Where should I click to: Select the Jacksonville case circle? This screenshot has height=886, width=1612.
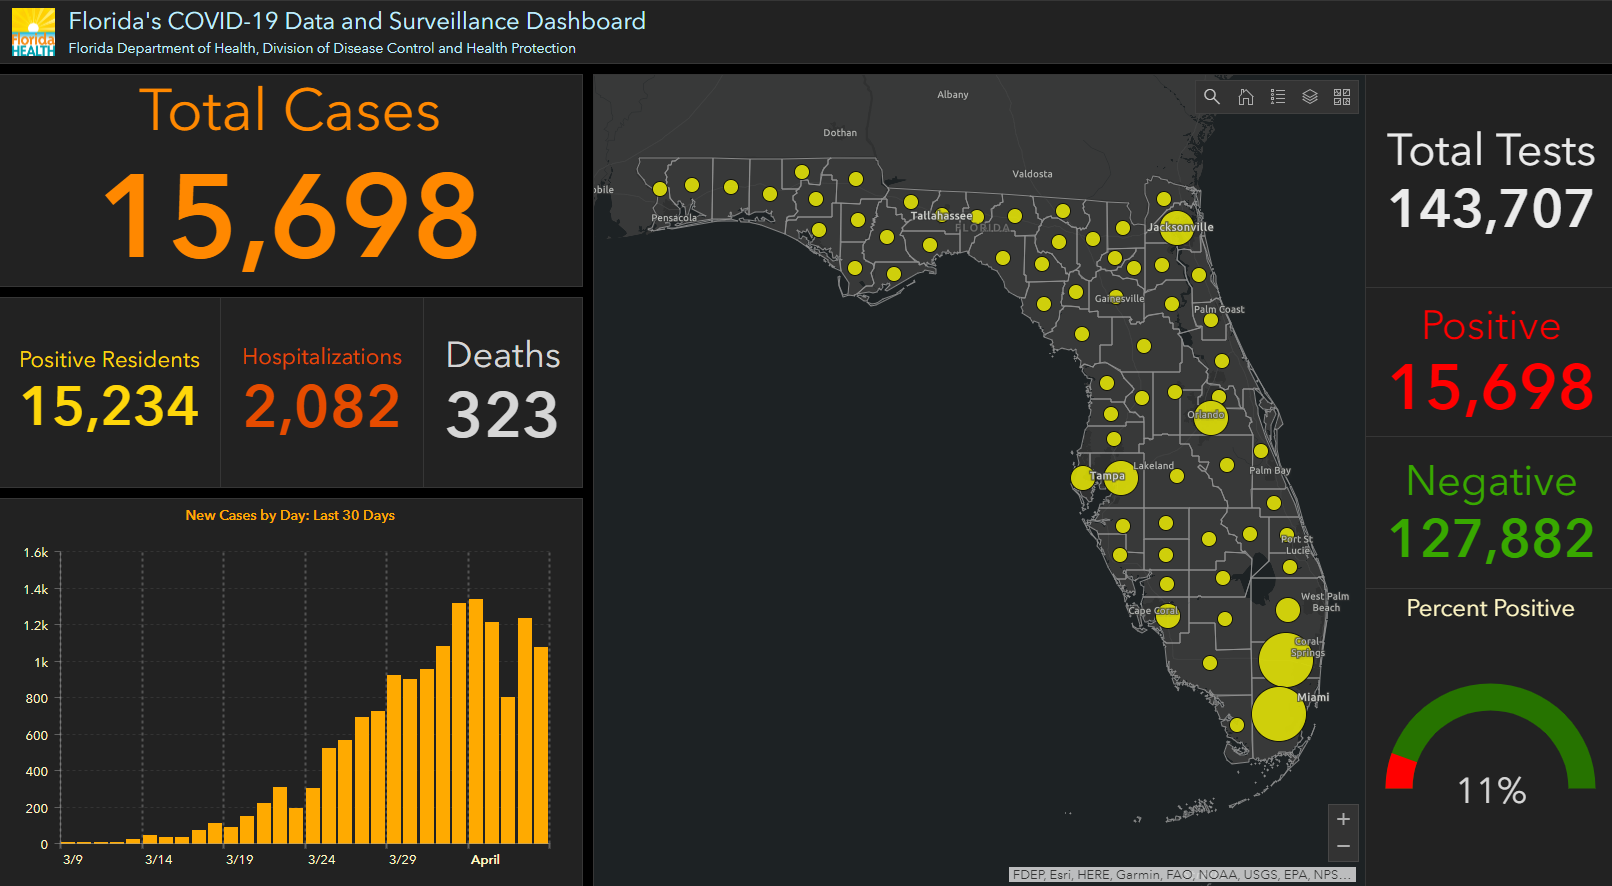click(1177, 228)
